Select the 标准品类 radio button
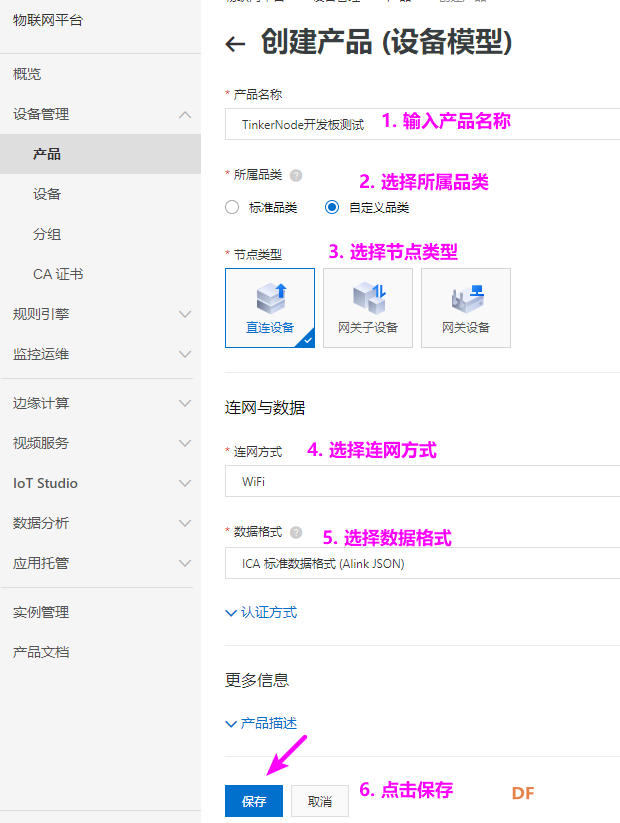This screenshot has height=823, width=620. (232, 207)
